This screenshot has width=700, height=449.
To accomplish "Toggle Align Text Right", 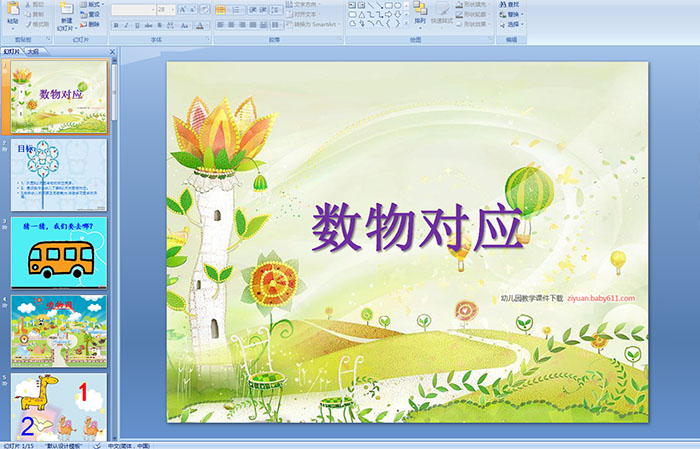I will click(x=242, y=25).
